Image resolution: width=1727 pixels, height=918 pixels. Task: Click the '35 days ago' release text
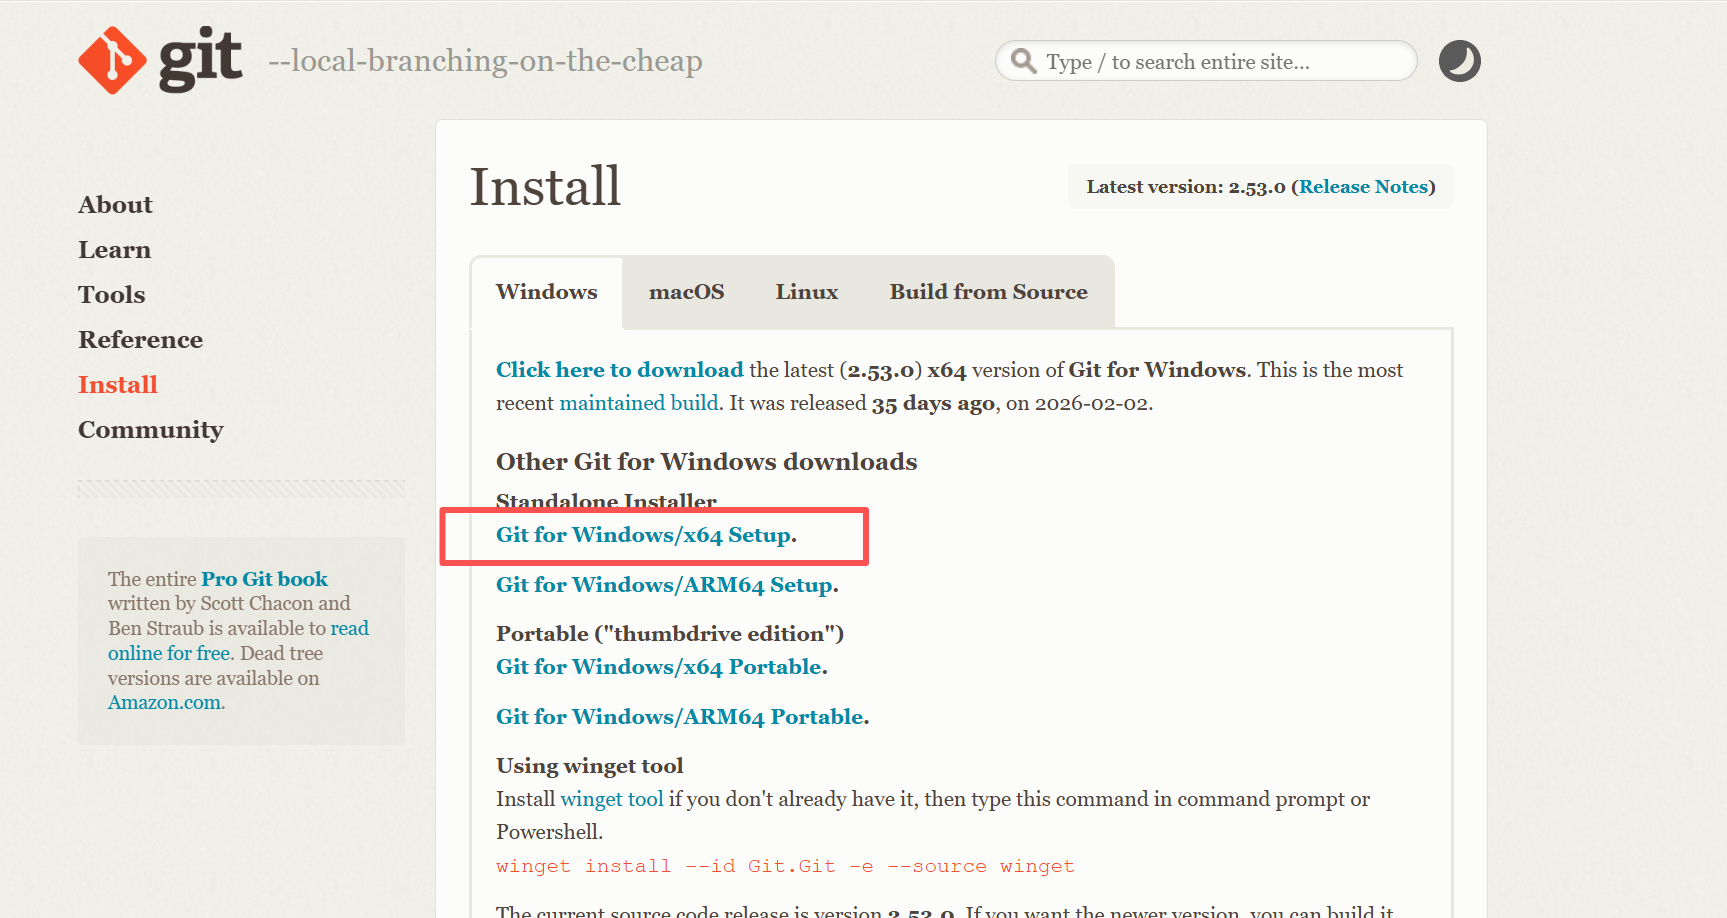coord(933,403)
